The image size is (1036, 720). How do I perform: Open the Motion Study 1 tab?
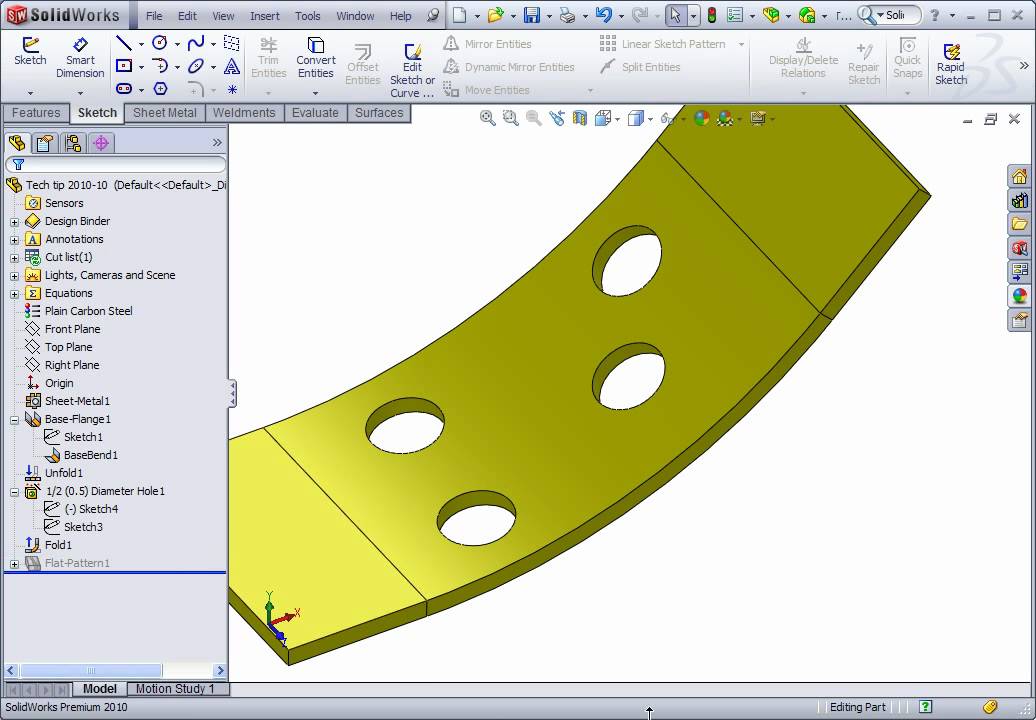click(x=175, y=689)
